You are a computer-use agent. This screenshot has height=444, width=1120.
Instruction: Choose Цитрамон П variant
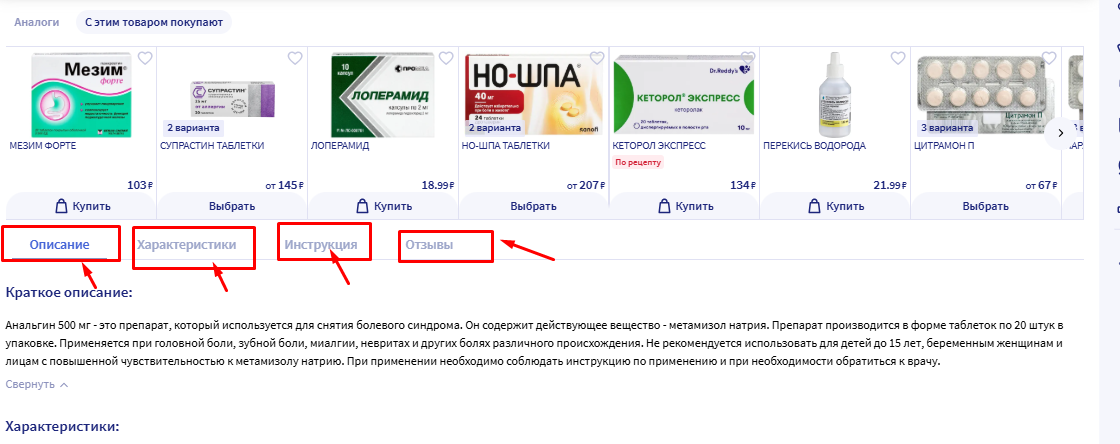(986, 206)
